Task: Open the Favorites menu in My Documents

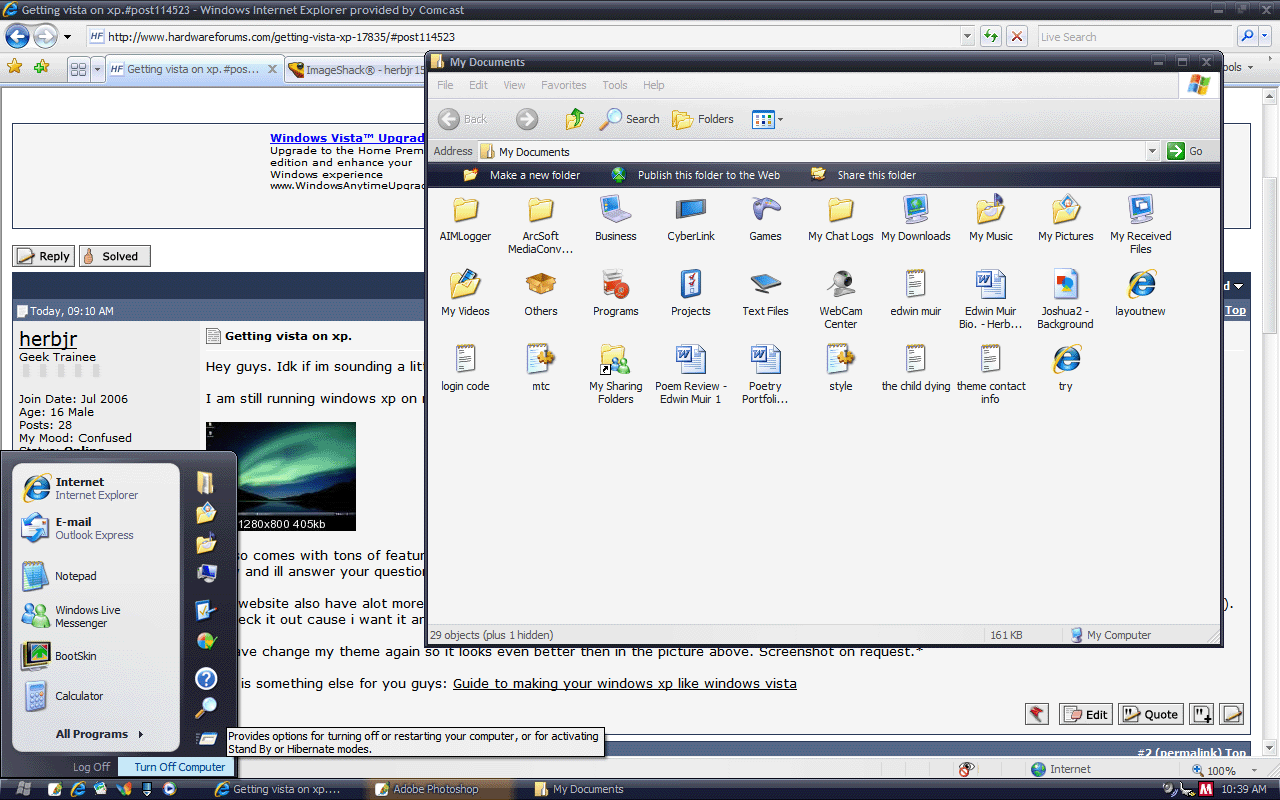Action: pos(564,85)
